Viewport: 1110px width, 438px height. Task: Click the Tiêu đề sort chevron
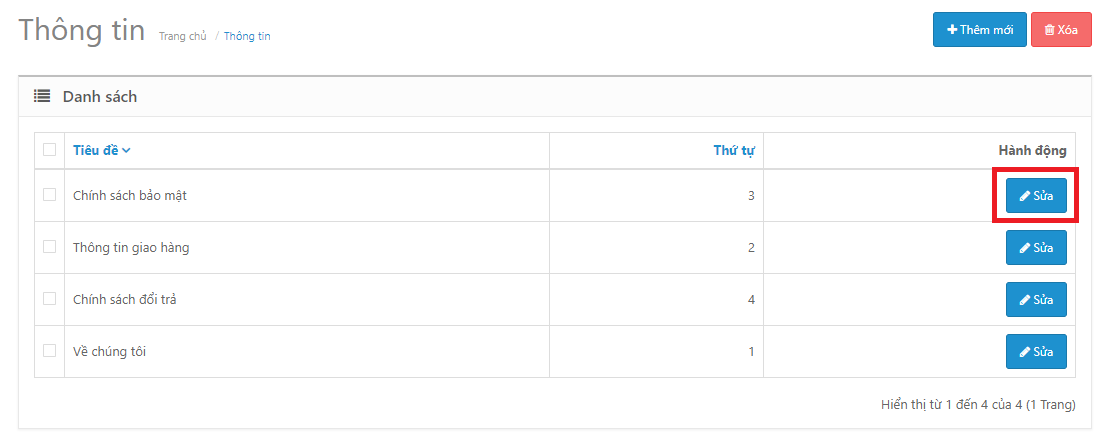tap(126, 151)
